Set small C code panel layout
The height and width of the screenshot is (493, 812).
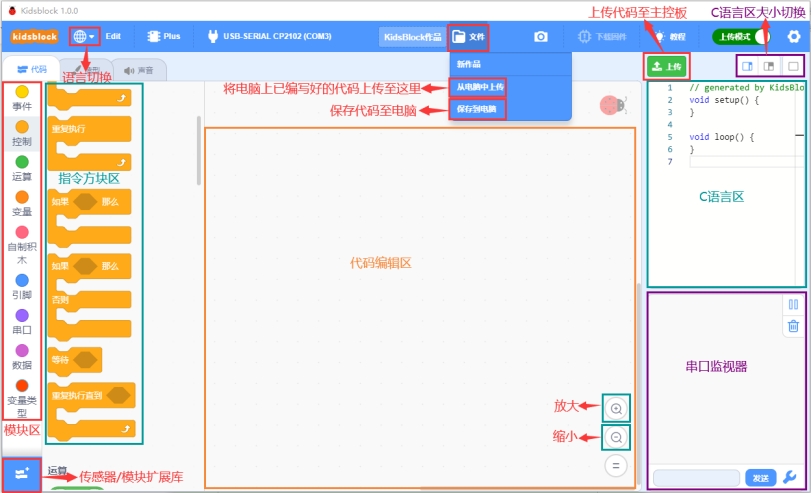(x=747, y=66)
